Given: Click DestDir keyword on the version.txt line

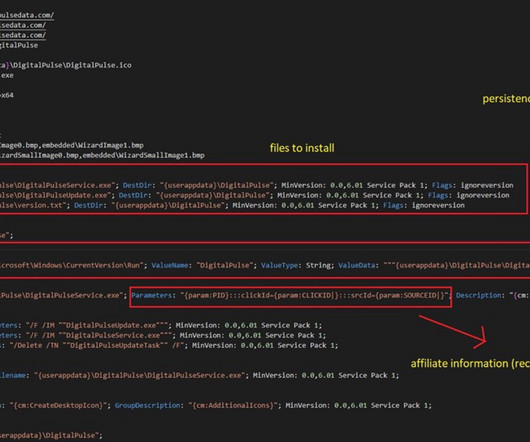Looking at the screenshot, I should point(89,205).
